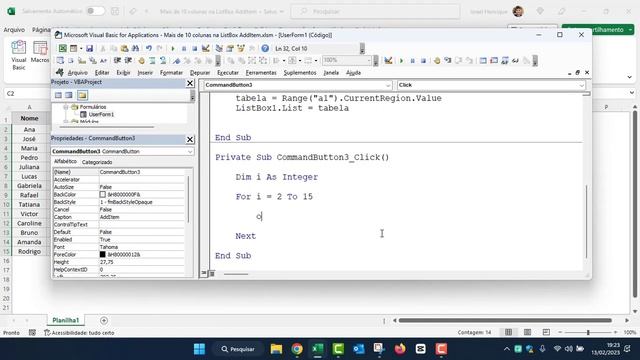
Task: Select the Planilha1 sheet tab in Excel
Action: click(66, 320)
